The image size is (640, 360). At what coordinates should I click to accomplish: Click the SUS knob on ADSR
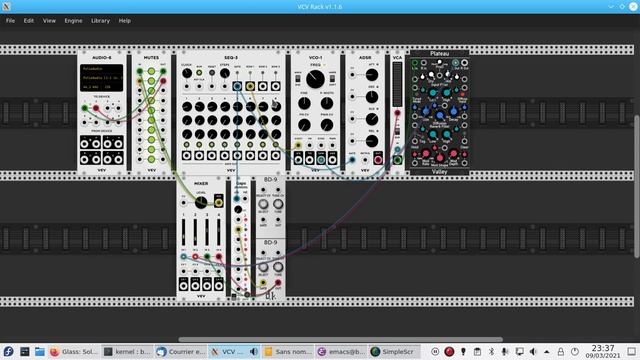point(371,119)
